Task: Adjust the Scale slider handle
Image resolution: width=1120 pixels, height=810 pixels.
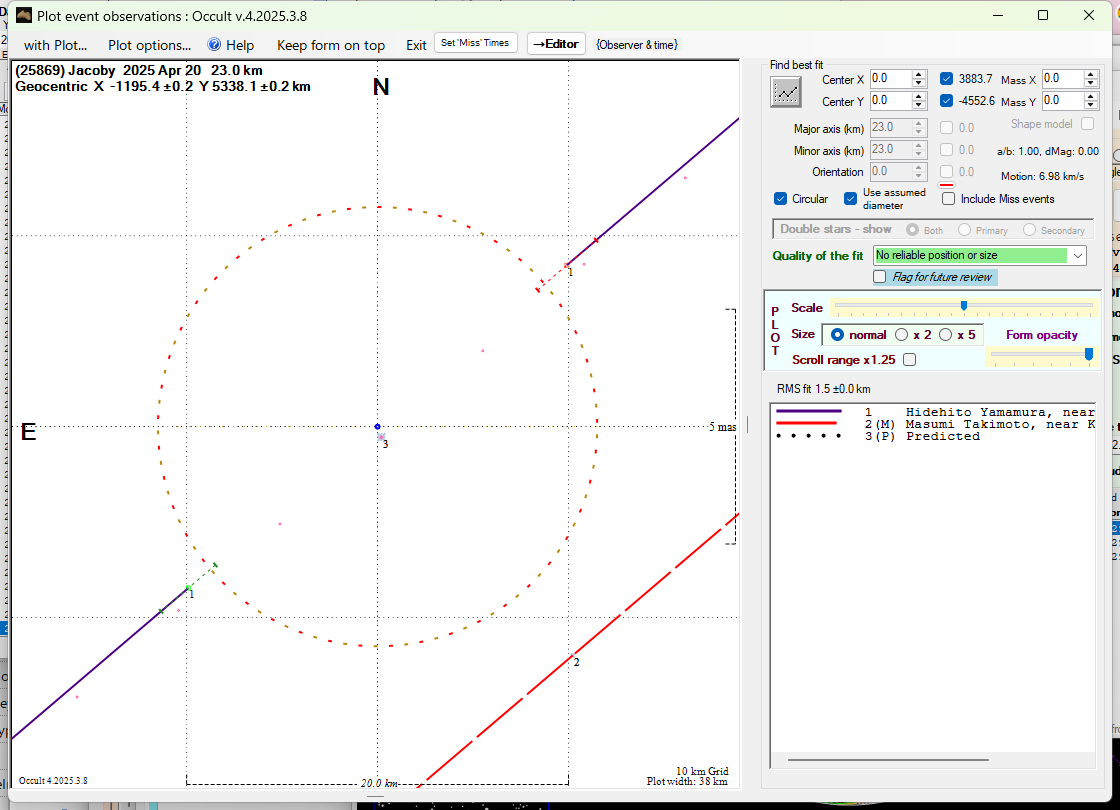Action: tap(964, 306)
